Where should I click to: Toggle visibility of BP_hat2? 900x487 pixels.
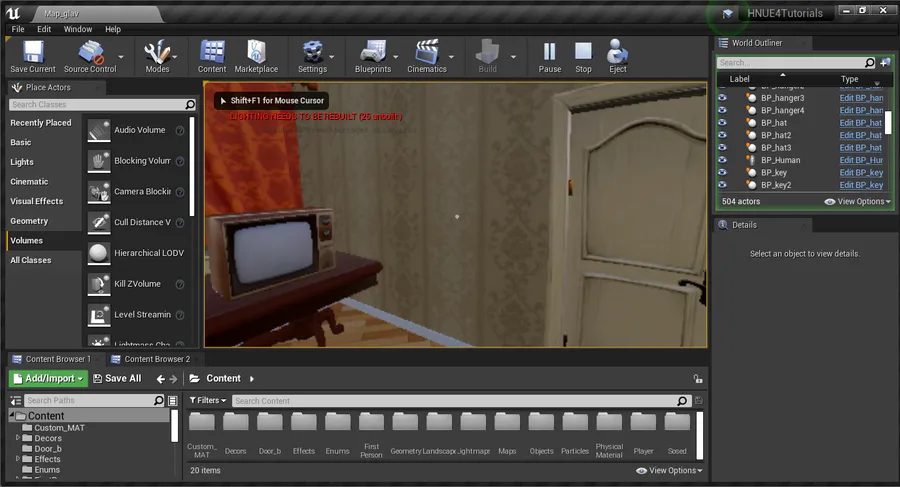(722, 135)
